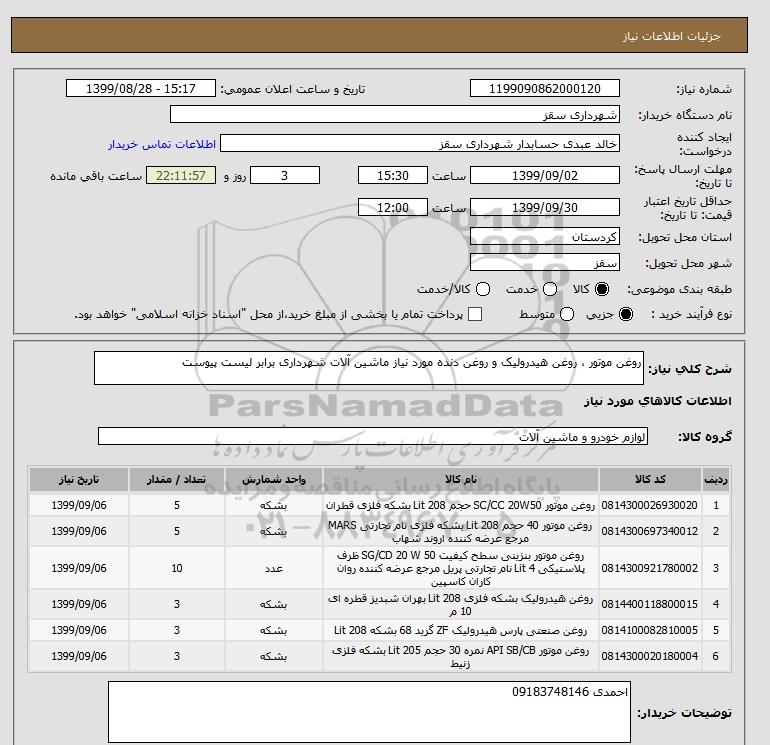Click the buyer notes box with احمدی 09183748146
This screenshot has width=770, height=745.
369,712
